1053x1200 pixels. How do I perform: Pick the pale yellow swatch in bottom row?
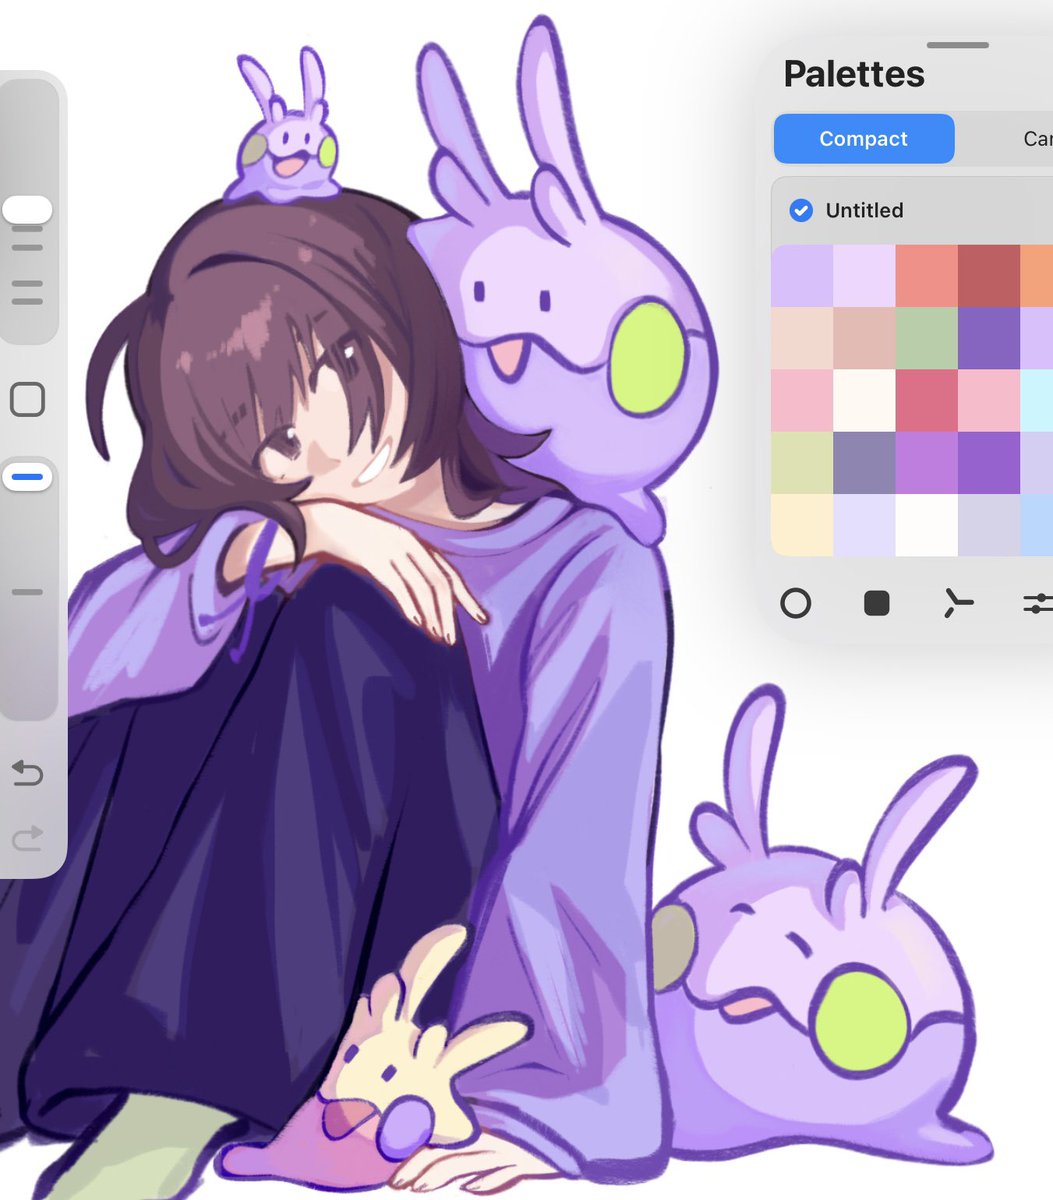[802, 525]
